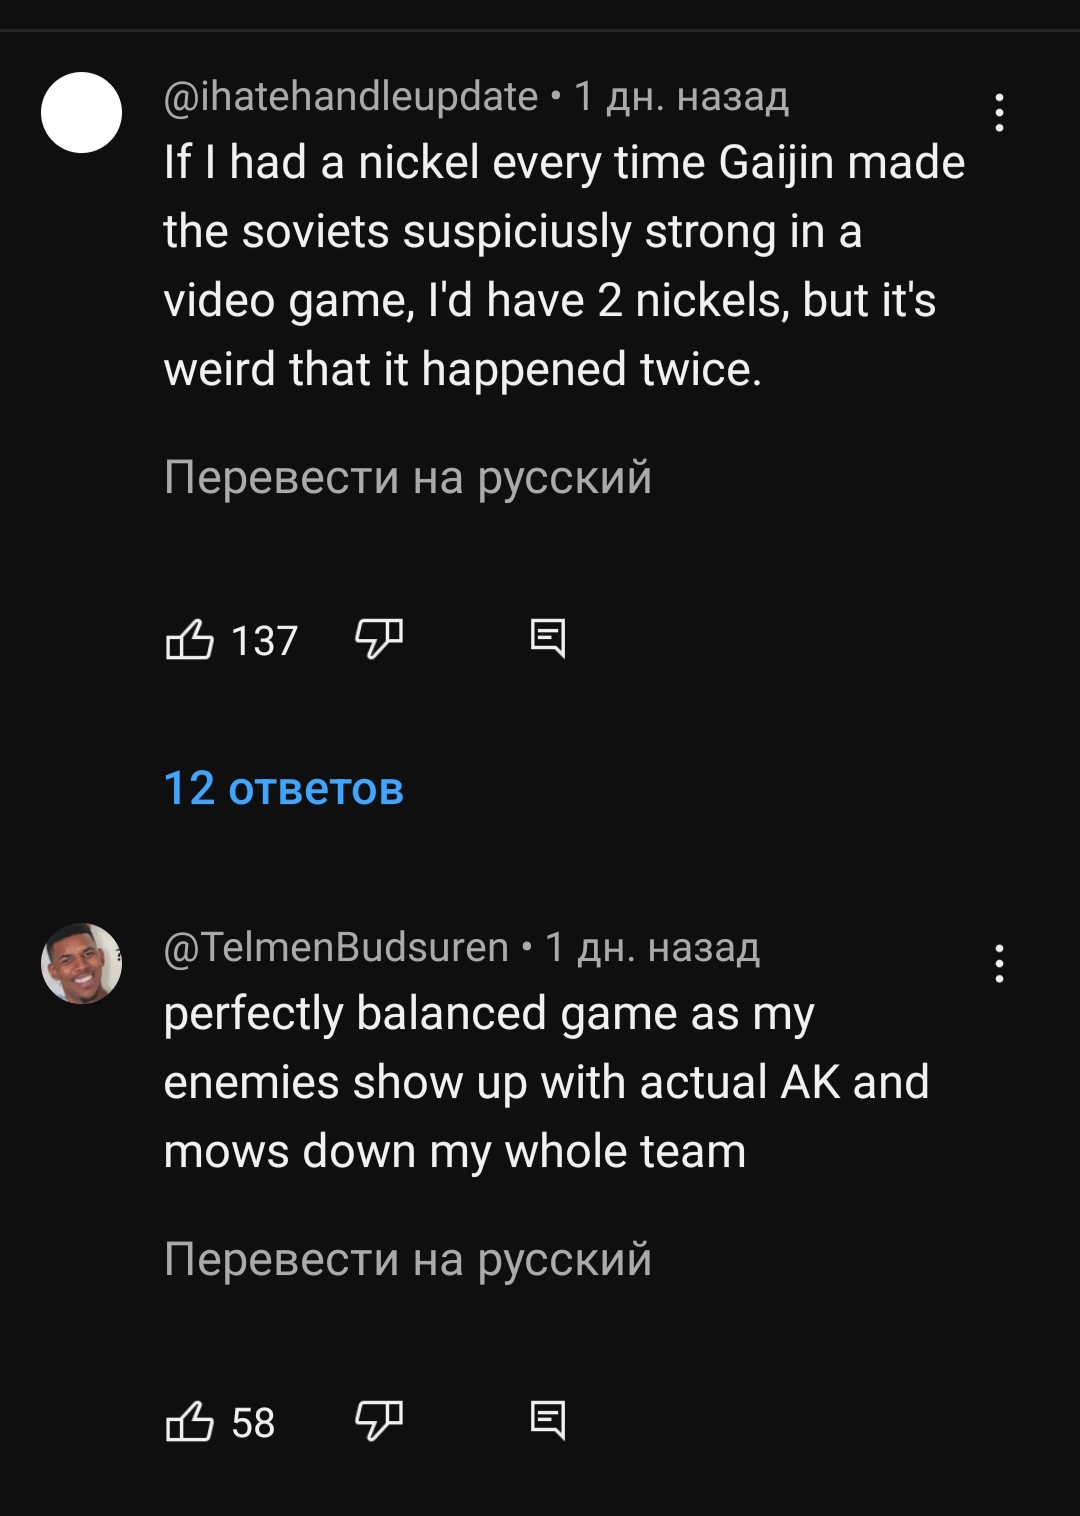Translate the balanced game comment to Russian
Image resolution: width=1080 pixels, height=1516 pixels.
click(x=408, y=1259)
